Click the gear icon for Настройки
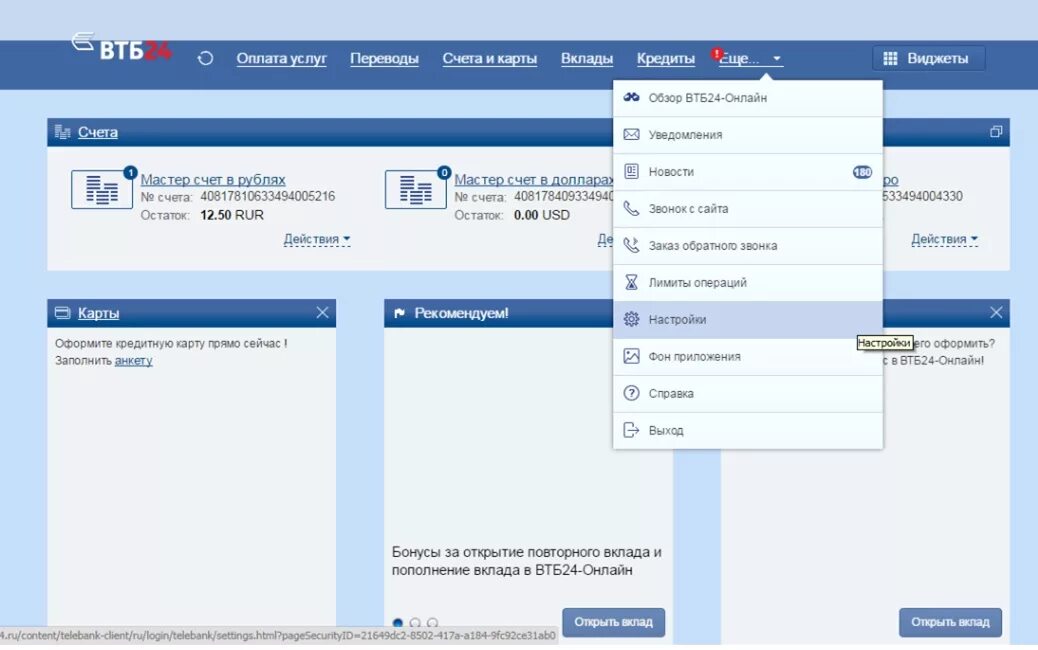The image size is (1038, 650). (x=632, y=319)
